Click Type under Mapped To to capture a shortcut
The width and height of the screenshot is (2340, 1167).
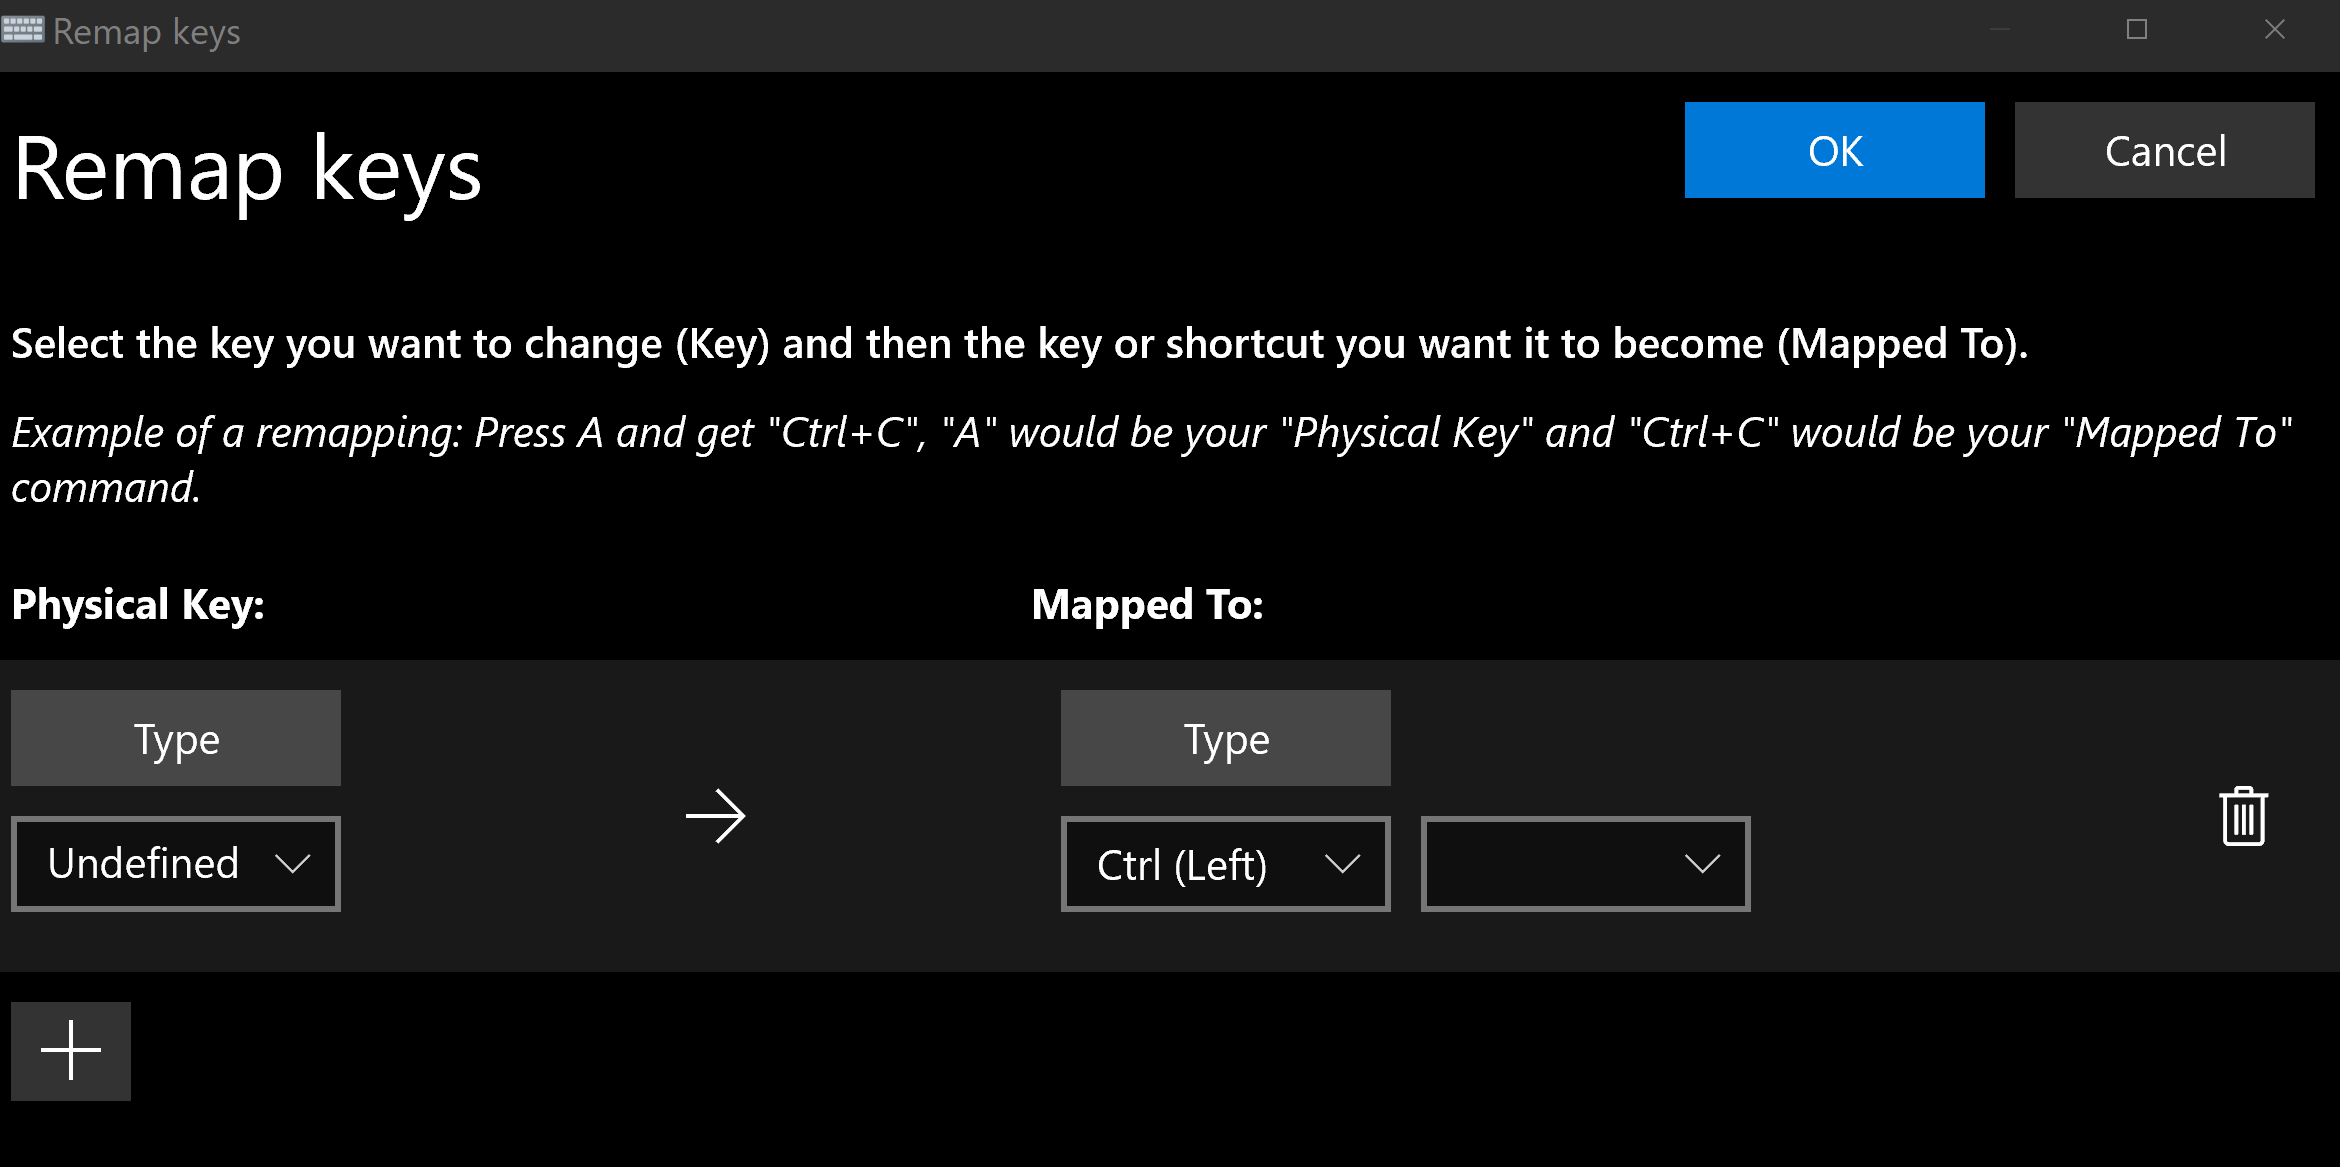[1224, 738]
